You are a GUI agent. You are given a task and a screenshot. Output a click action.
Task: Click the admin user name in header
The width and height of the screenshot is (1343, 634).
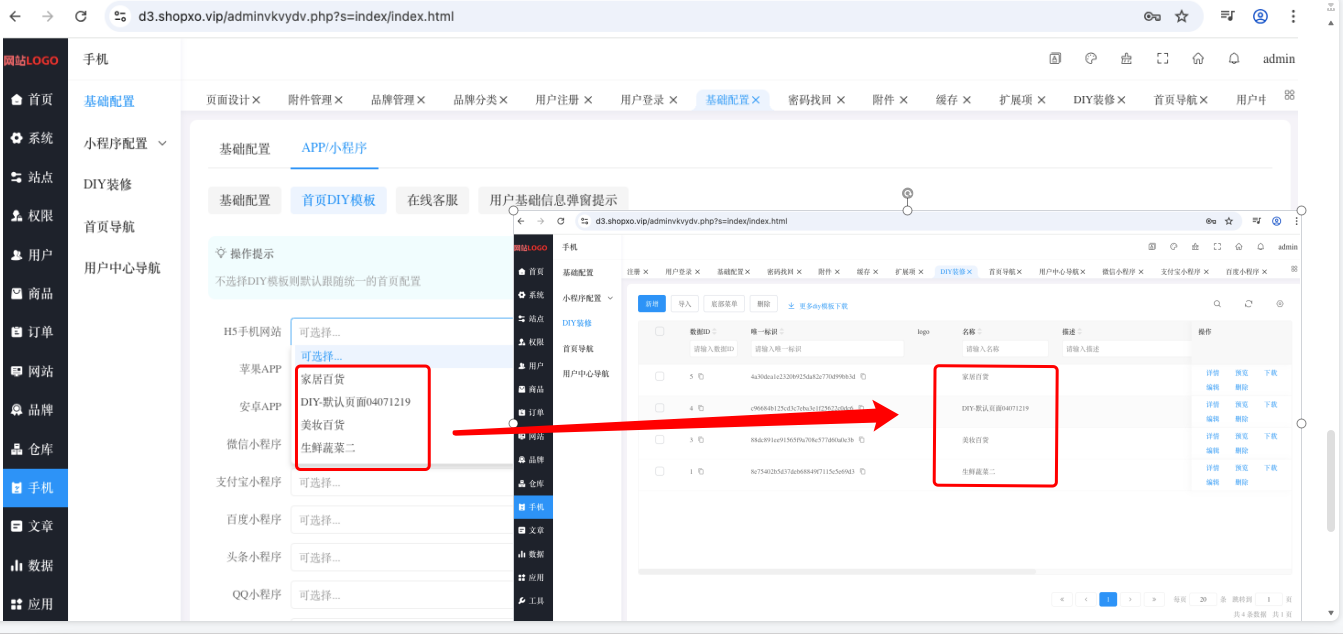1279,59
